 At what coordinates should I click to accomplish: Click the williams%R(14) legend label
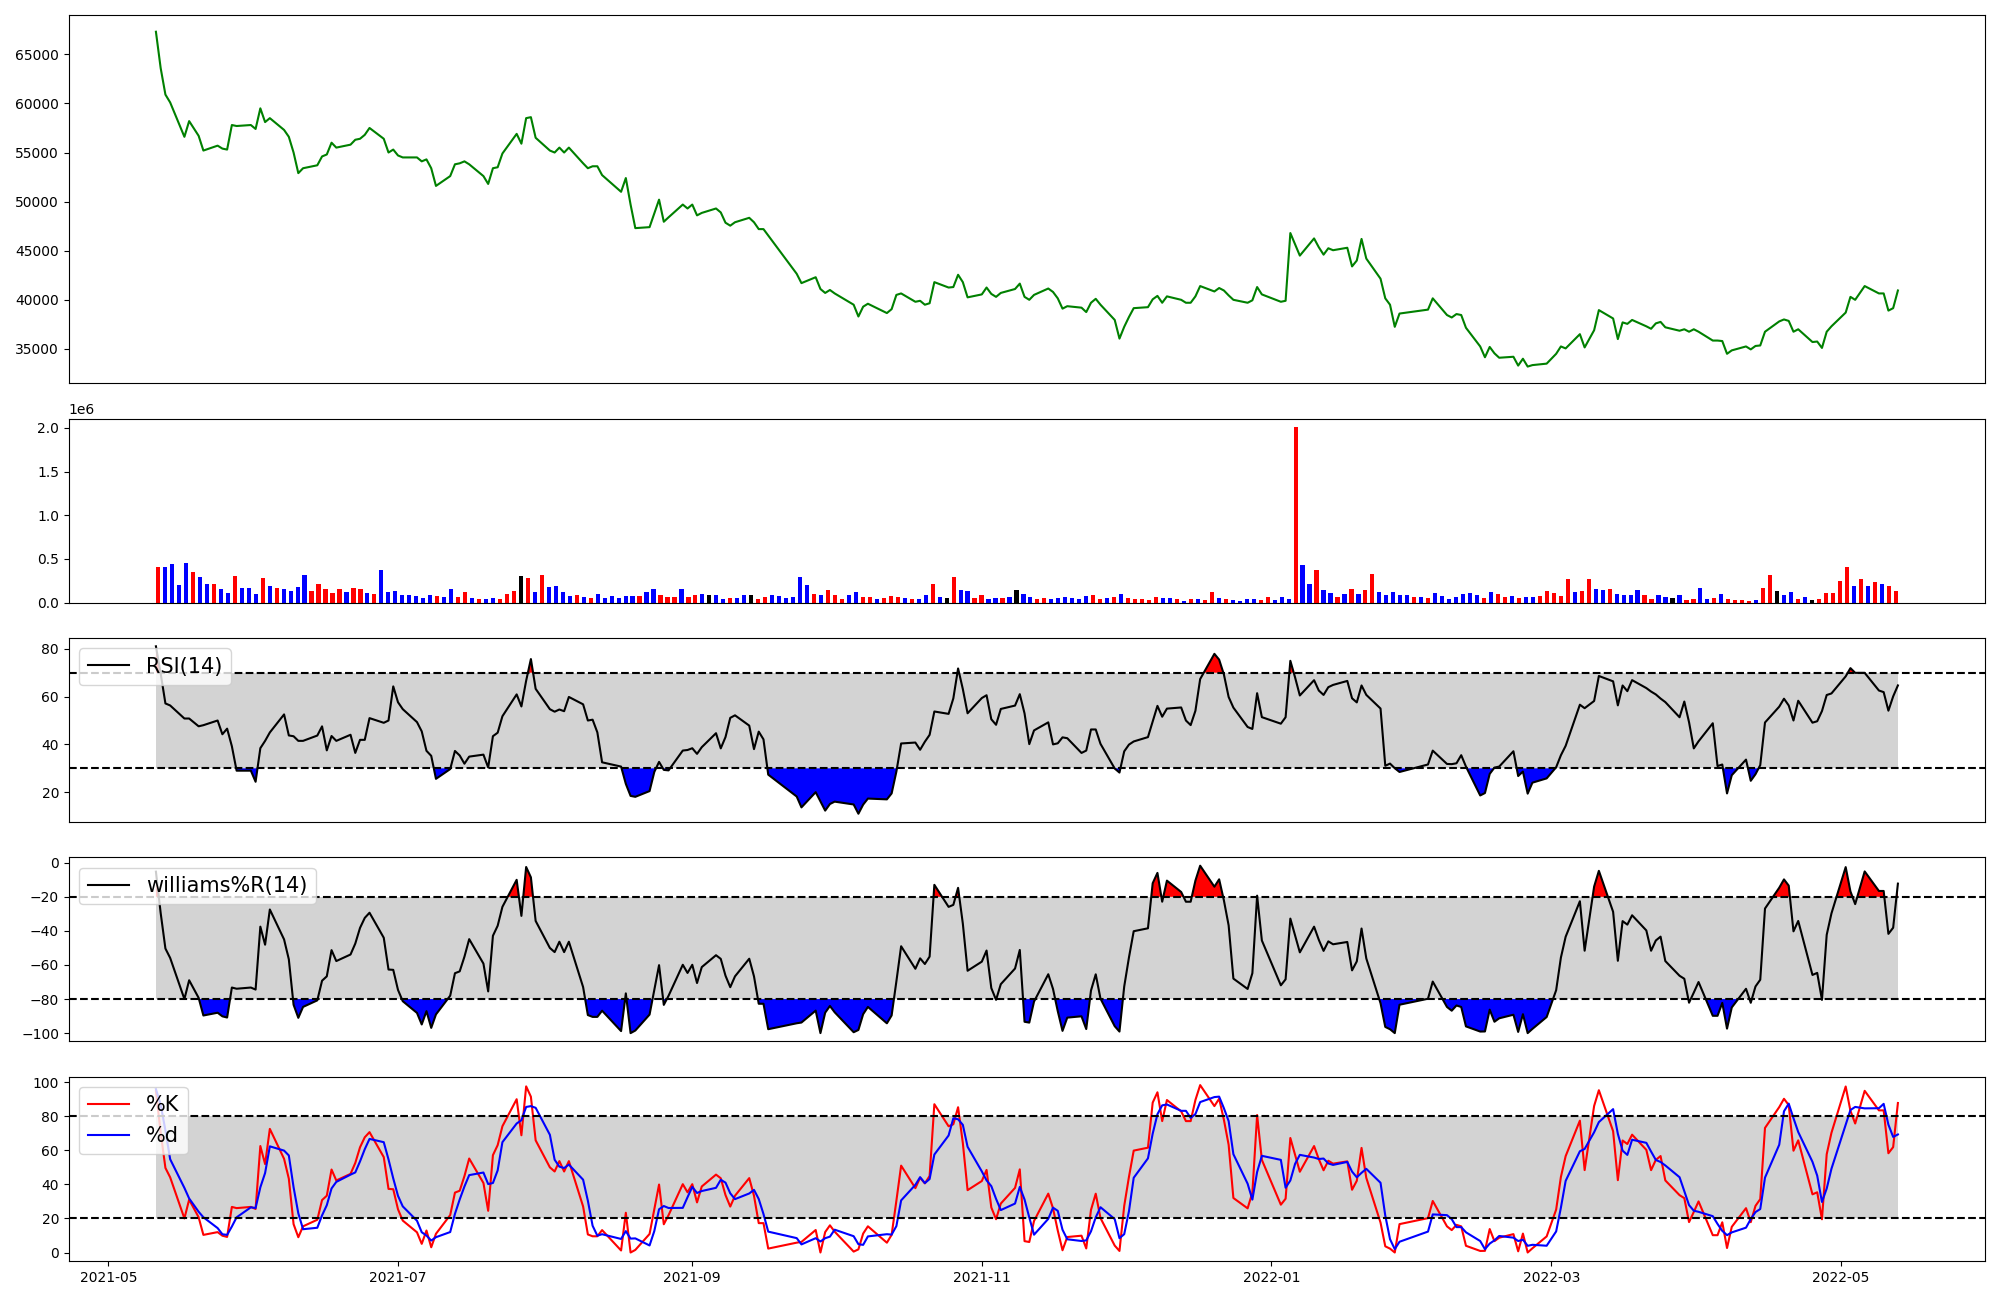(x=226, y=885)
